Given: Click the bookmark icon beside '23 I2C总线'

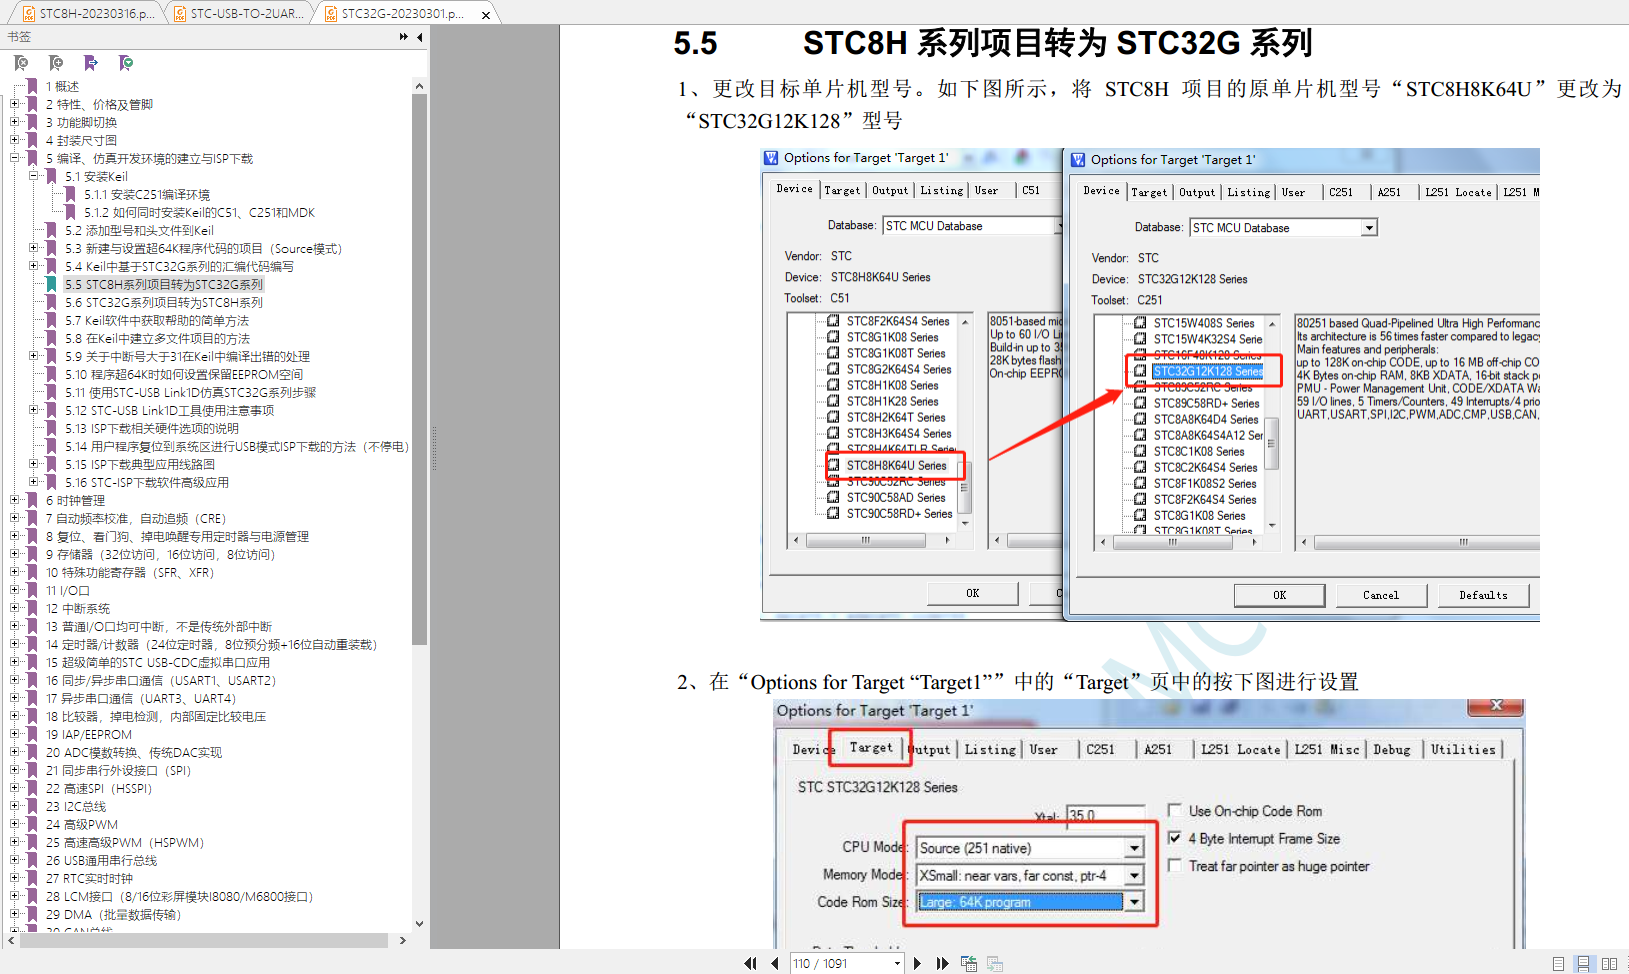Looking at the screenshot, I should pos(33,806).
